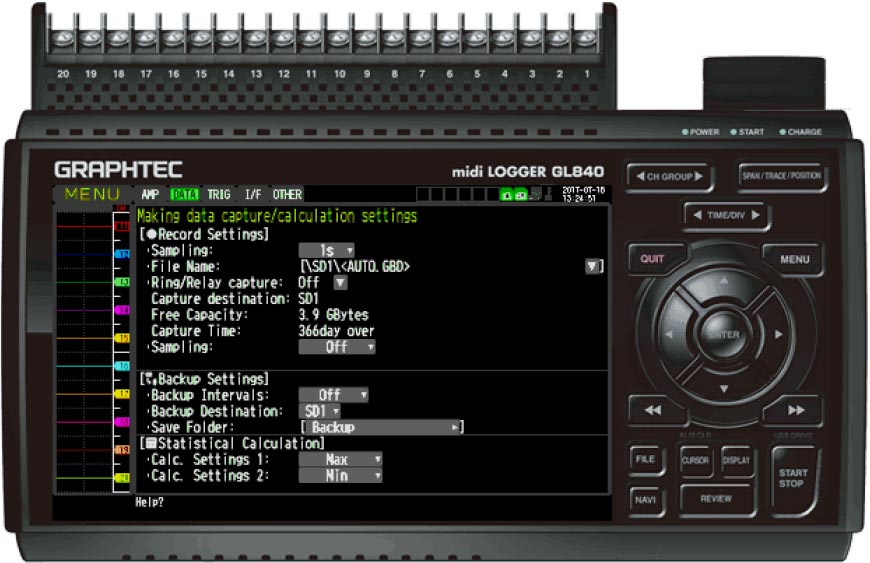The width and height of the screenshot is (870, 563).
Task: Click the terminal screw above number 20
Action: (x=63, y=39)
